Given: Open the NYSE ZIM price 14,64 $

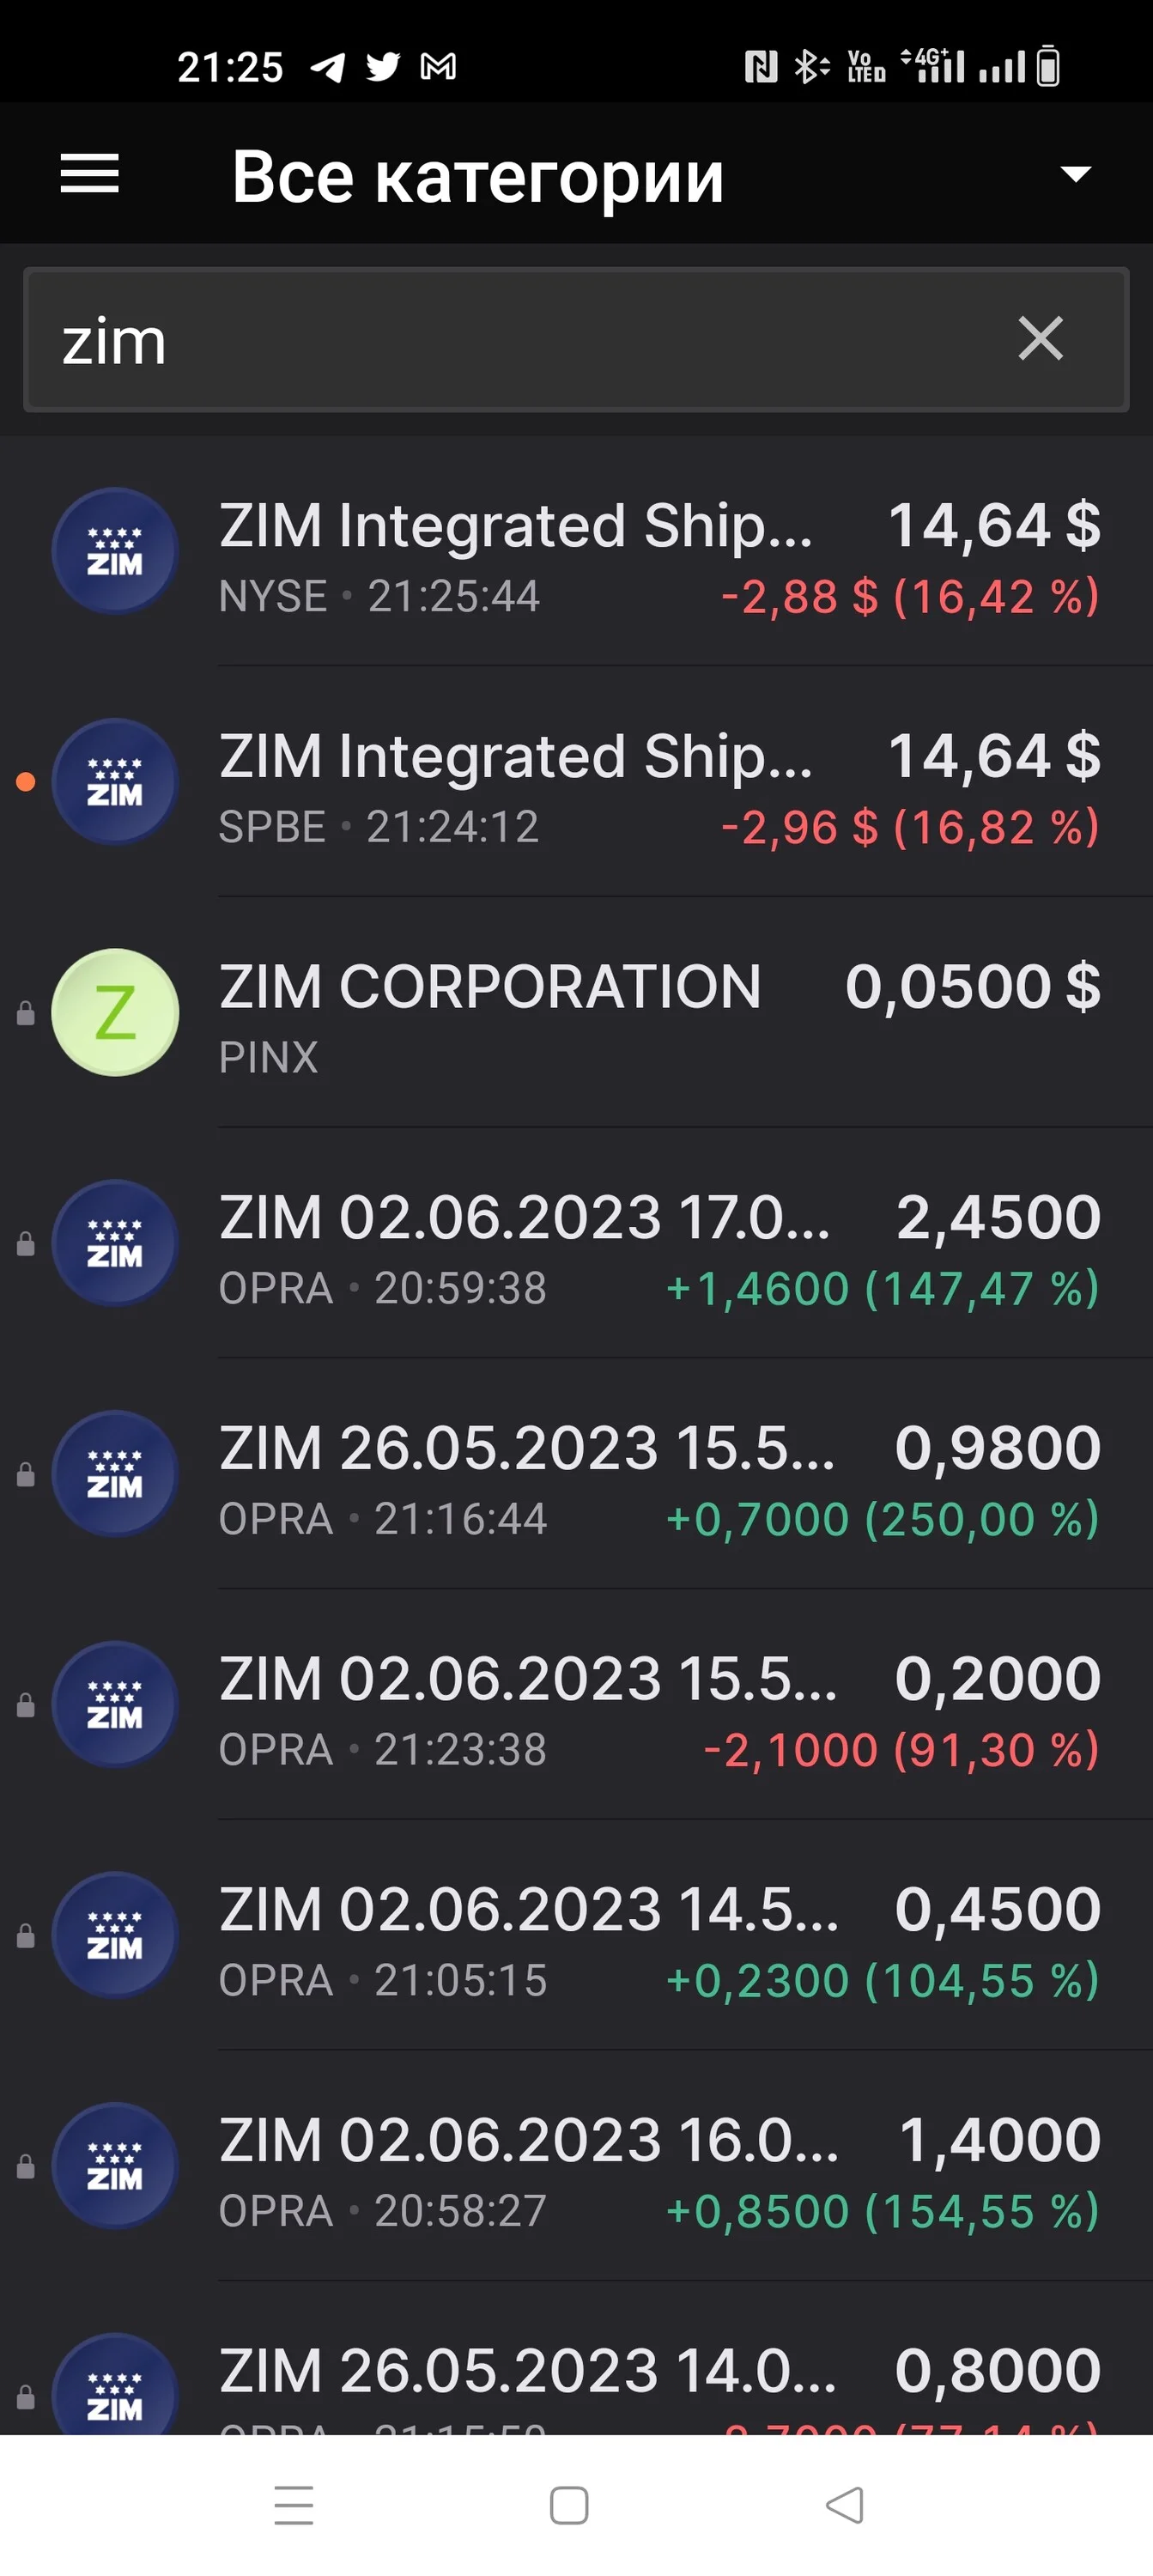Looking at the screenshot, I should (994, 525).
